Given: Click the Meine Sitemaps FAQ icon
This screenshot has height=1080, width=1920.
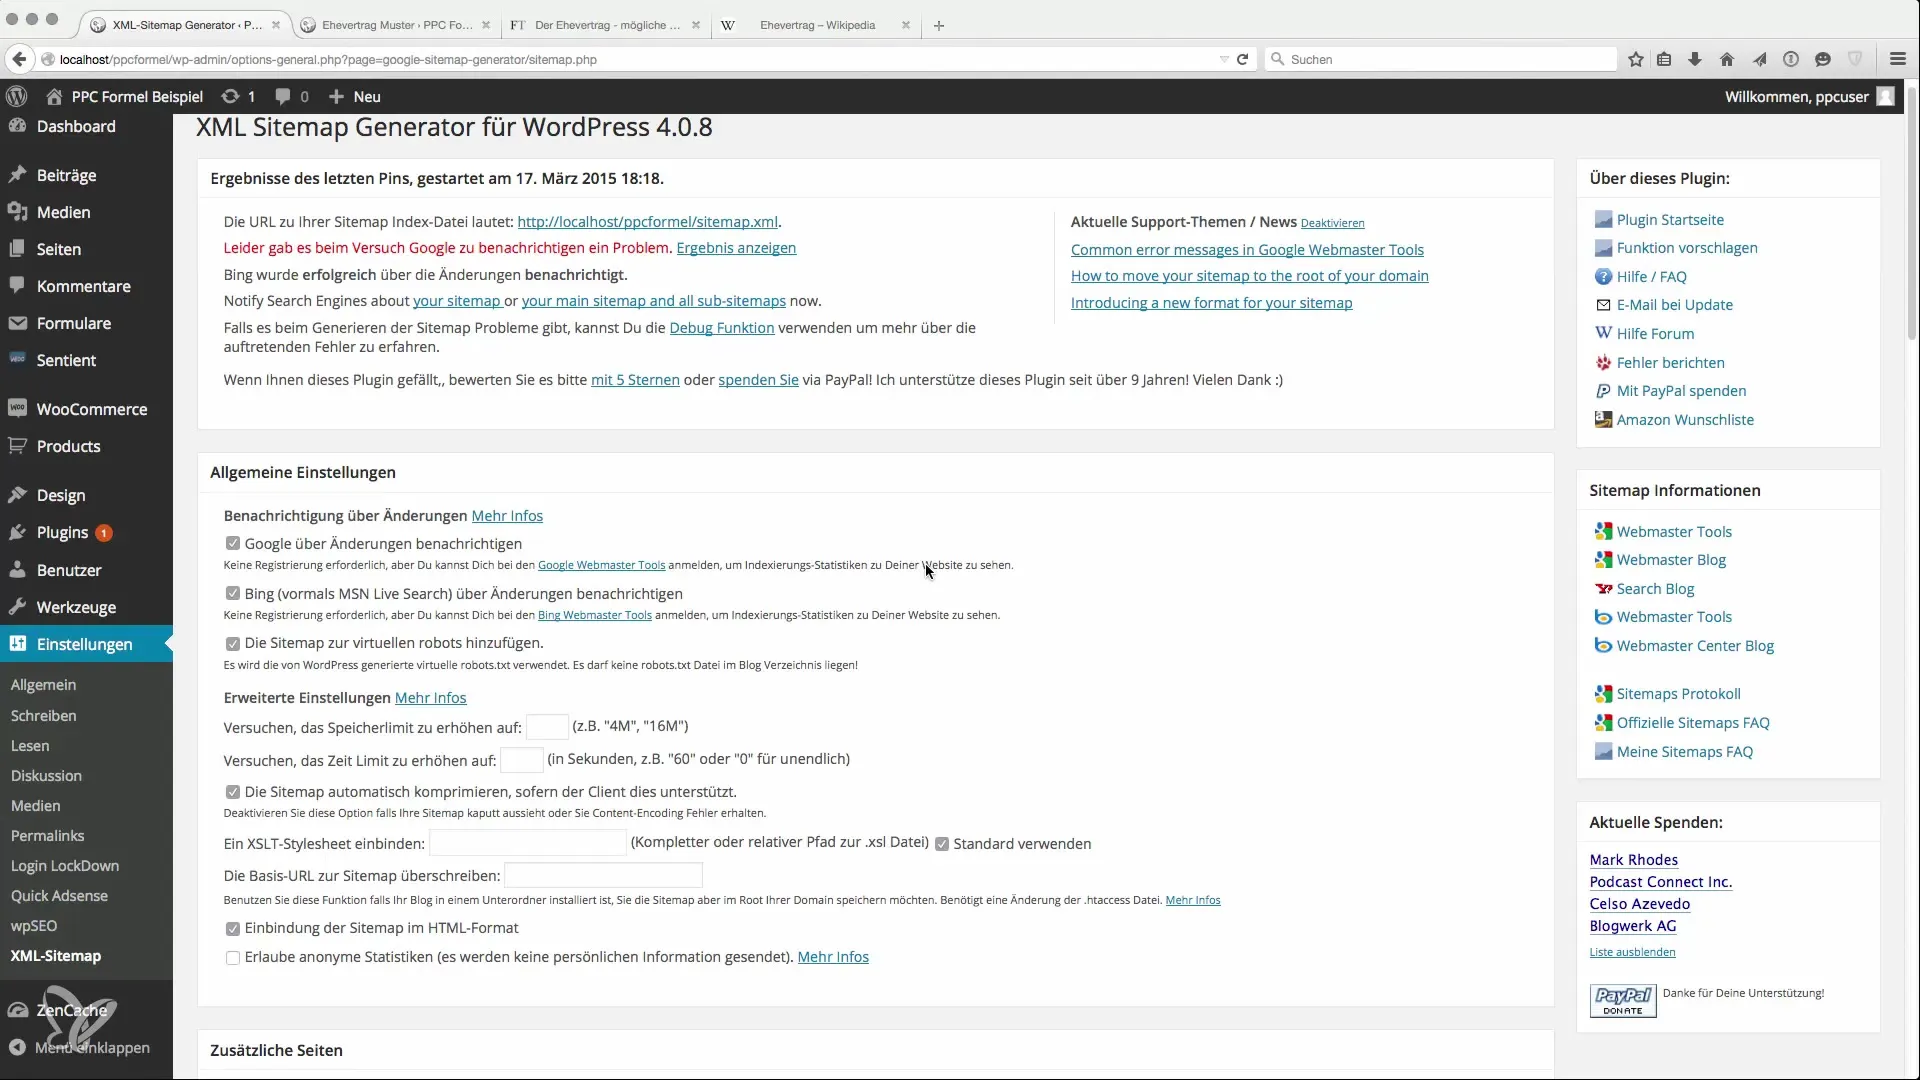Looking at the screenshot, I should tap(1603, 752).
